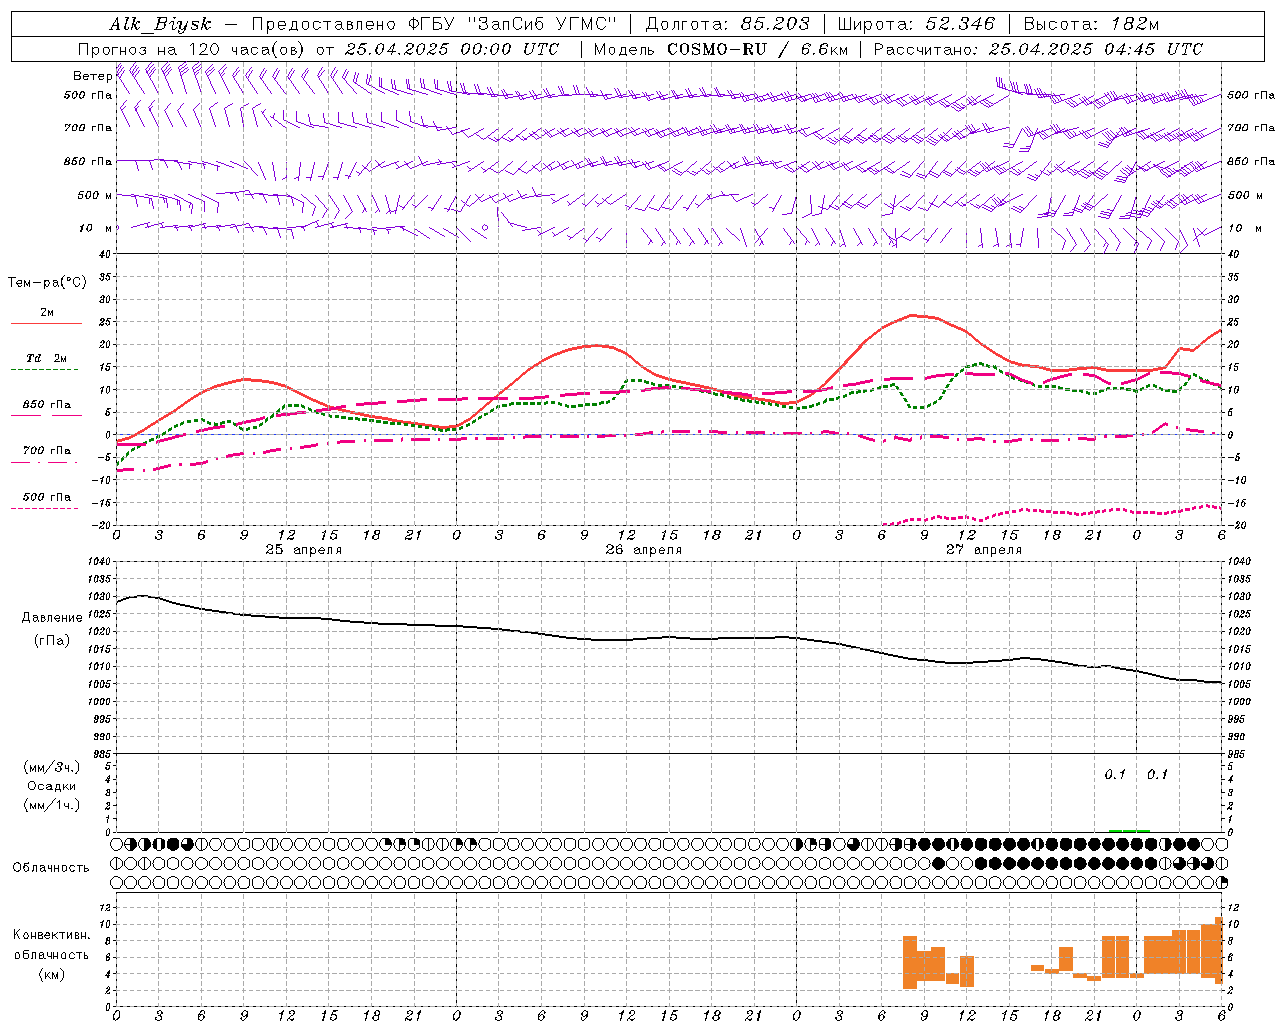Click the Долгота: 85.203 value
The image size is (1280, 1024).
coord(726,24)
